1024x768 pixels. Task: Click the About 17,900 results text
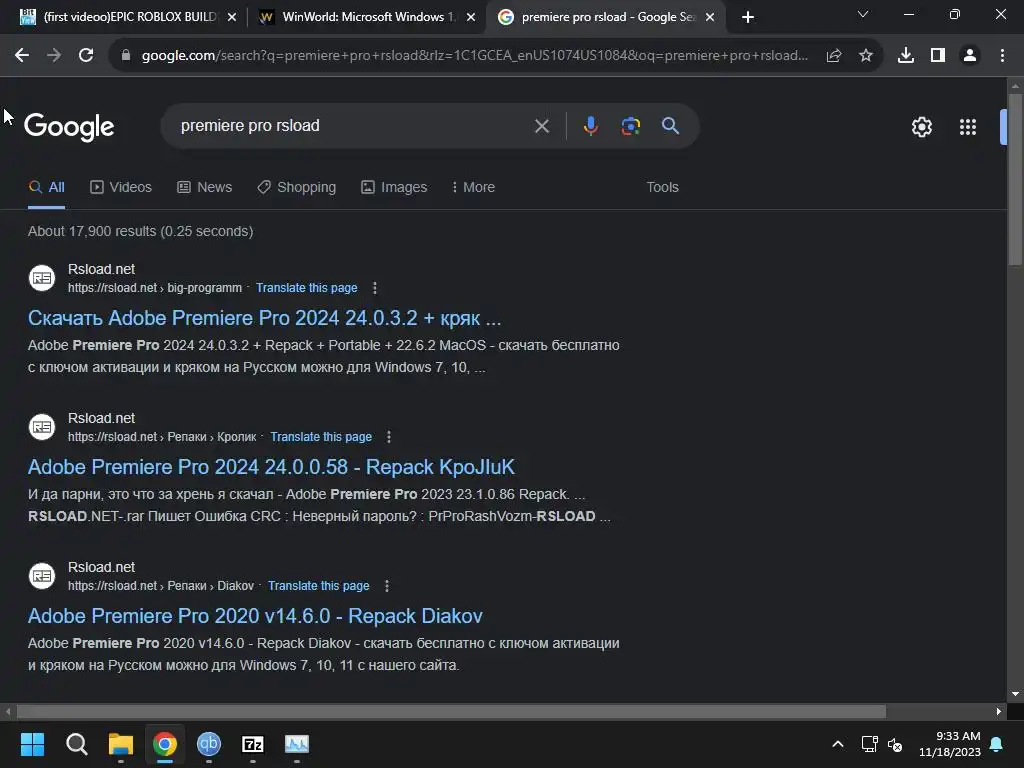[x=140, y=231]
